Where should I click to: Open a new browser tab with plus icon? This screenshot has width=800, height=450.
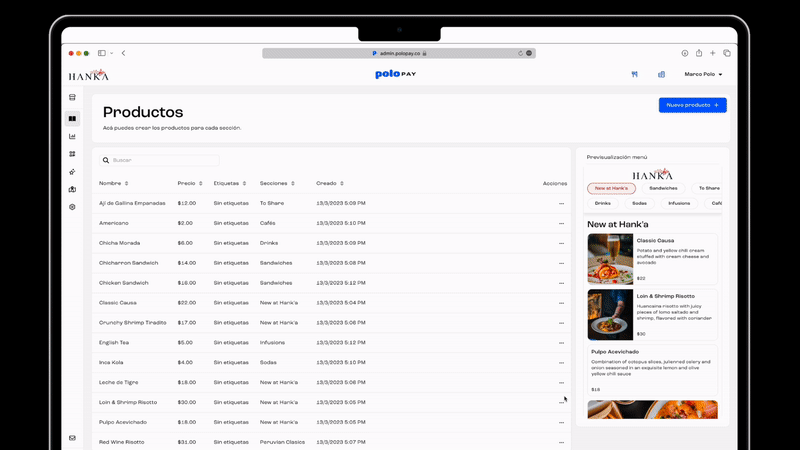(713, 53)
